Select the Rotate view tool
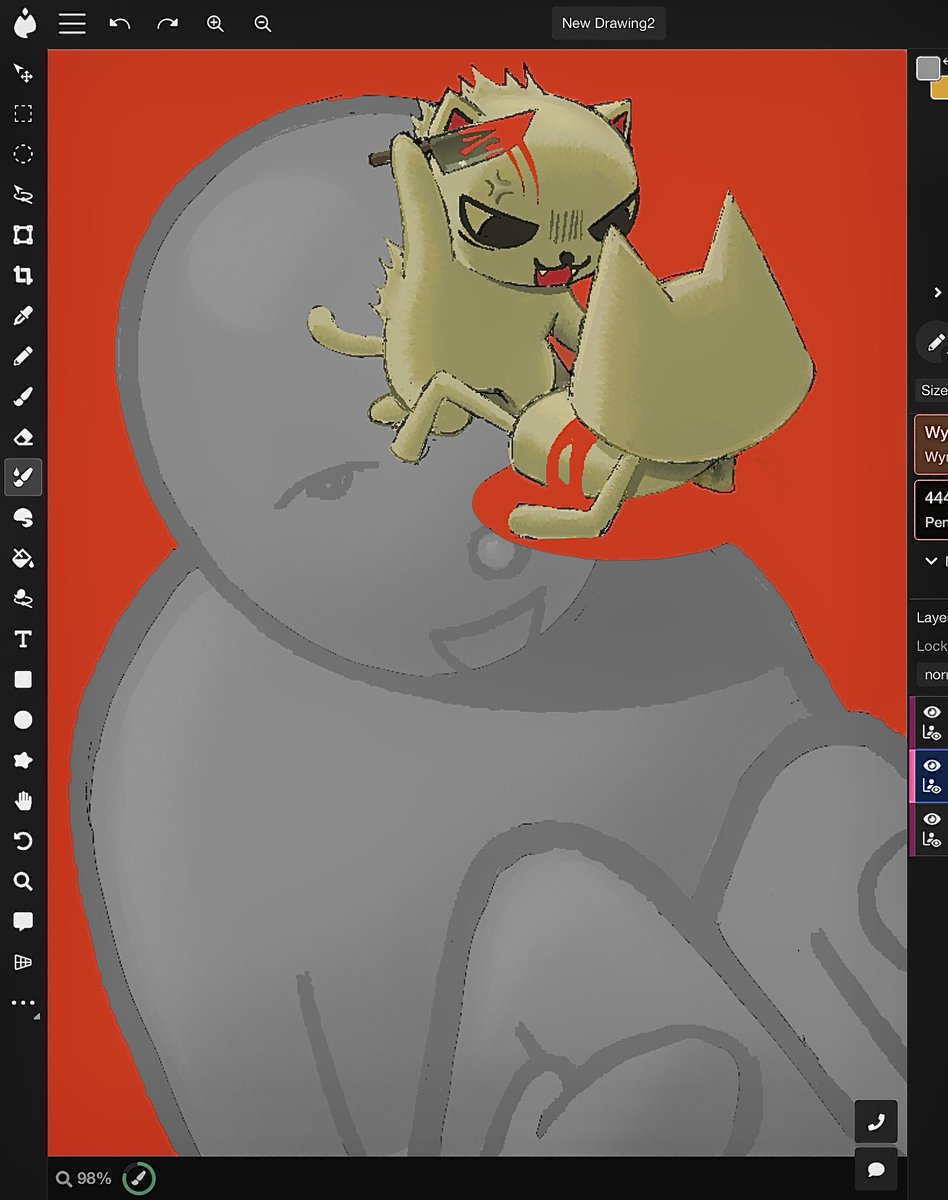 tap(23, 841)
